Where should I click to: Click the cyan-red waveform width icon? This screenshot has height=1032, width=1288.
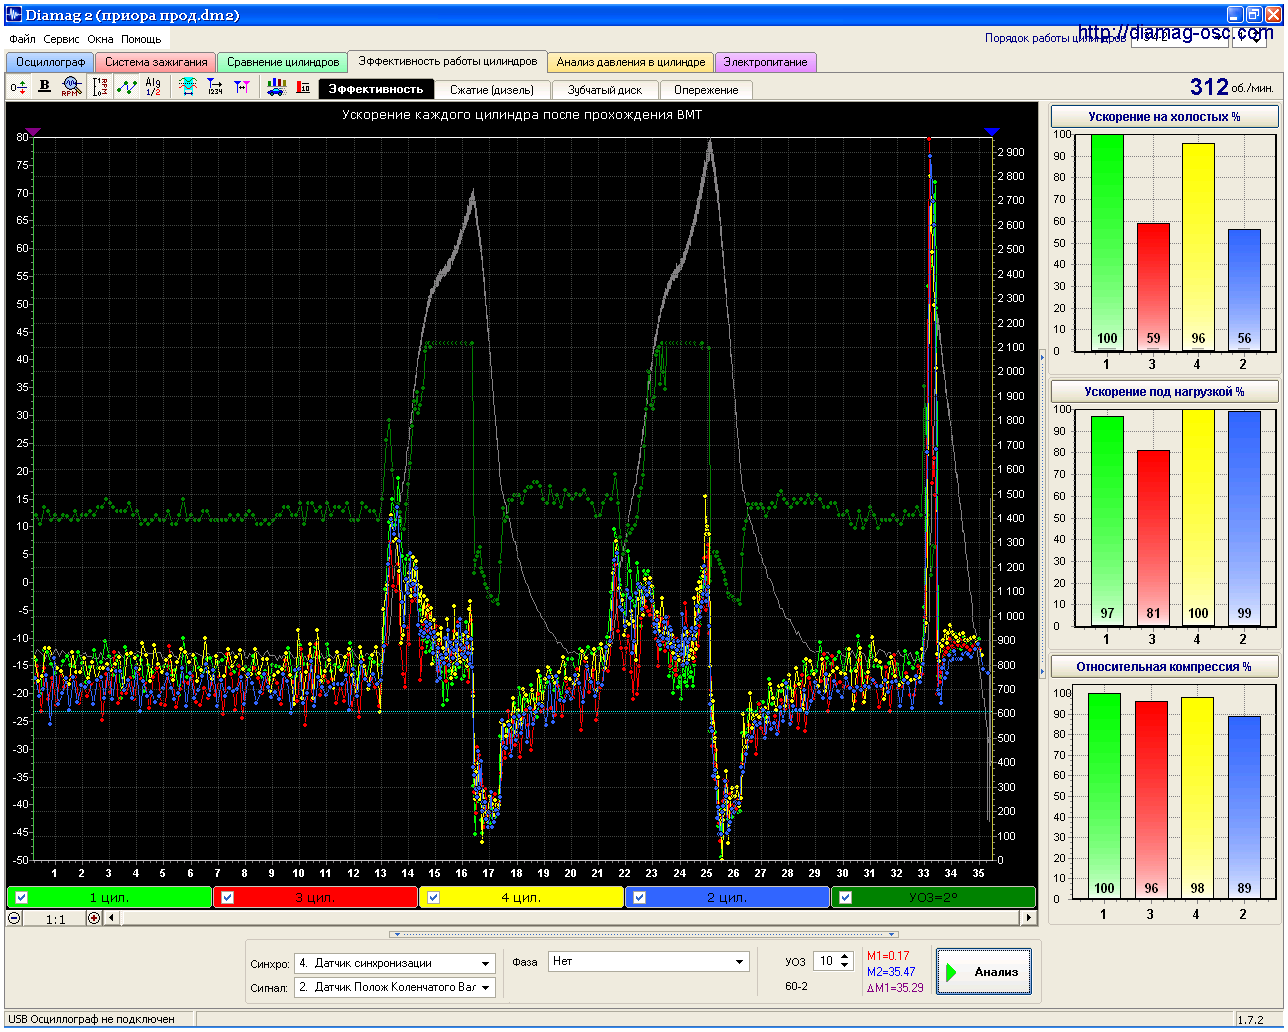tap(187, 87)
